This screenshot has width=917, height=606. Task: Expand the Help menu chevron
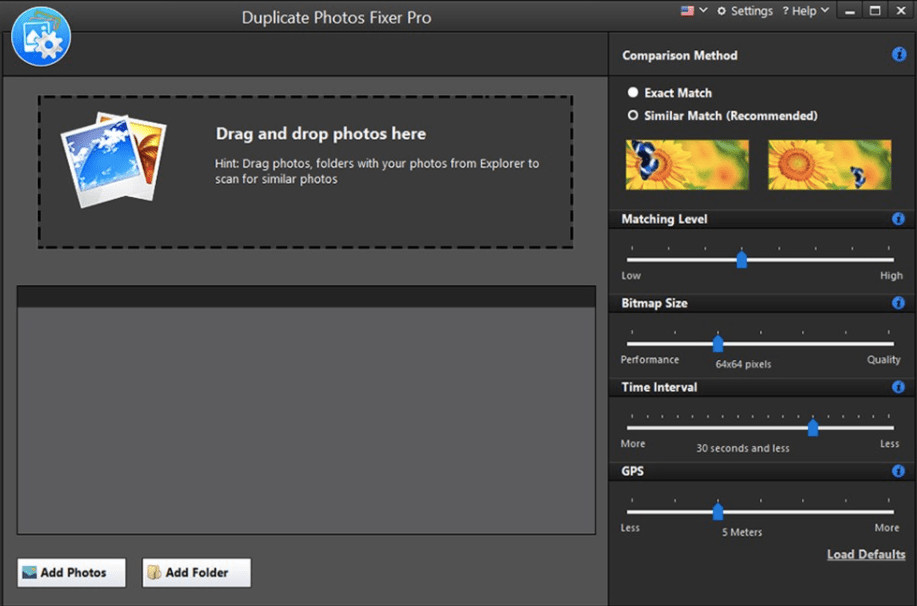tap(825, 11)
